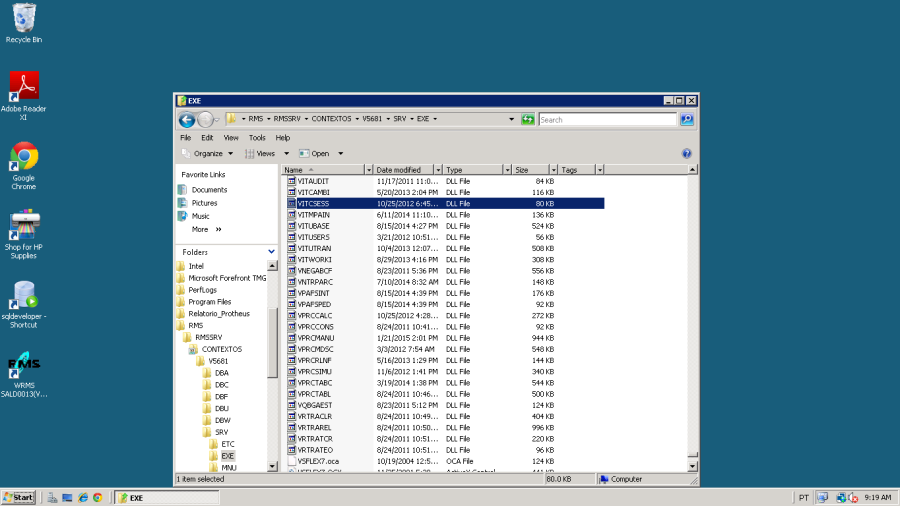Select the Music favorite link

click(200, 216)
